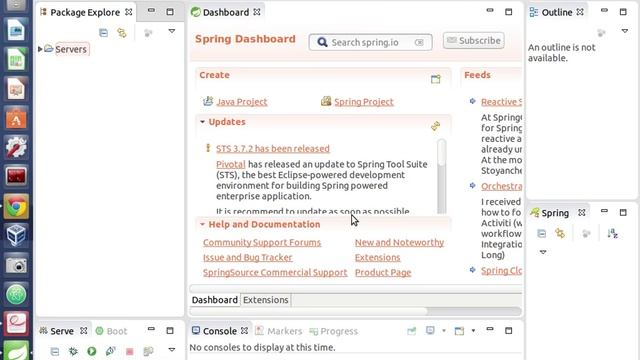Open SpringSource Commercial Support link
640x360 pixels.
coord(275,273)
